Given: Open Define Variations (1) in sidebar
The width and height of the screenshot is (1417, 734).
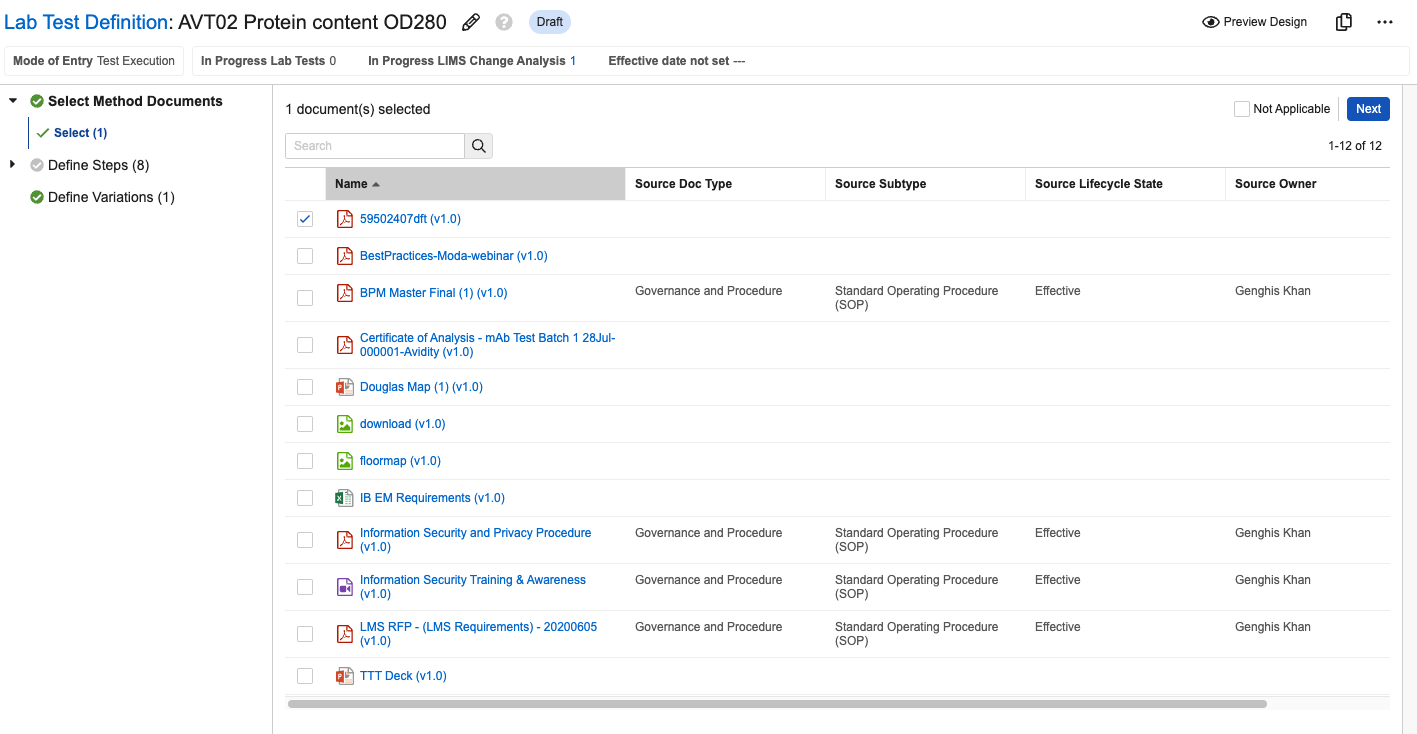Looking at the screenshot, I should tap(111, 197).
